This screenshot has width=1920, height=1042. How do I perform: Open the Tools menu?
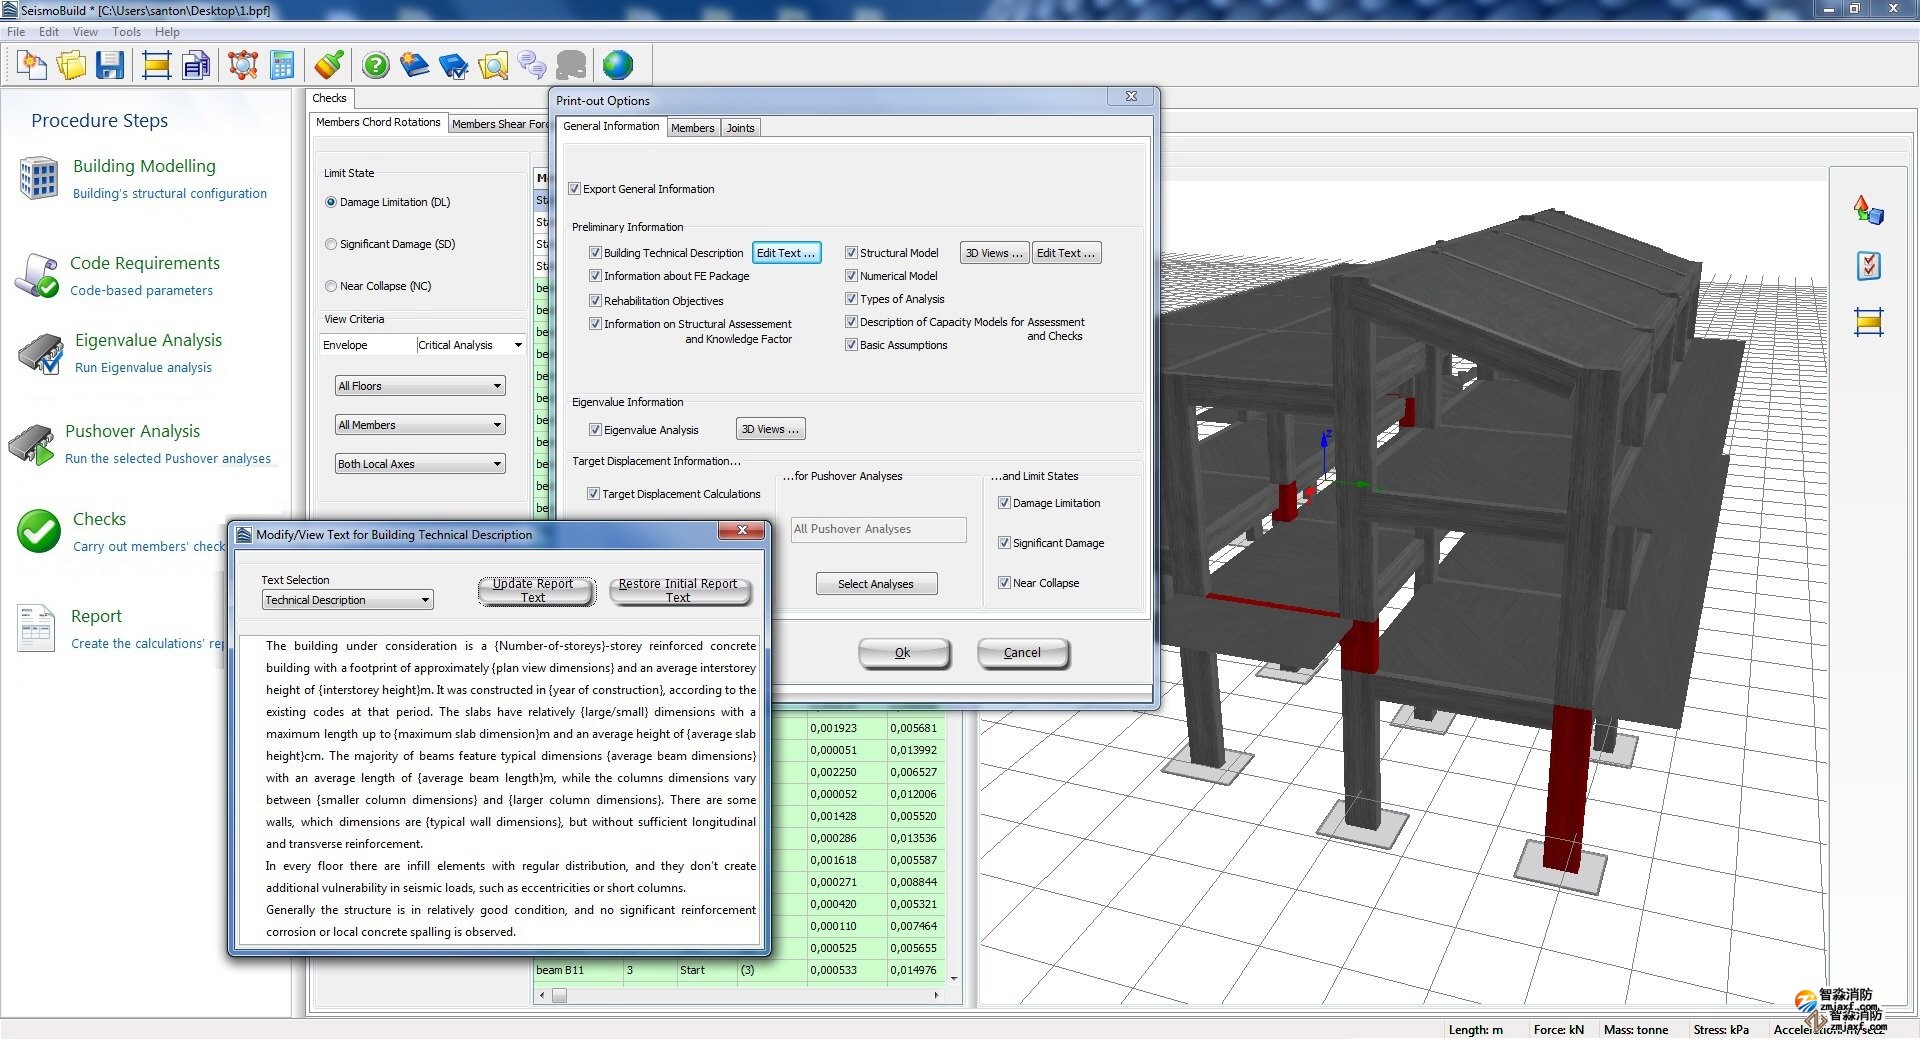(126, 32)
